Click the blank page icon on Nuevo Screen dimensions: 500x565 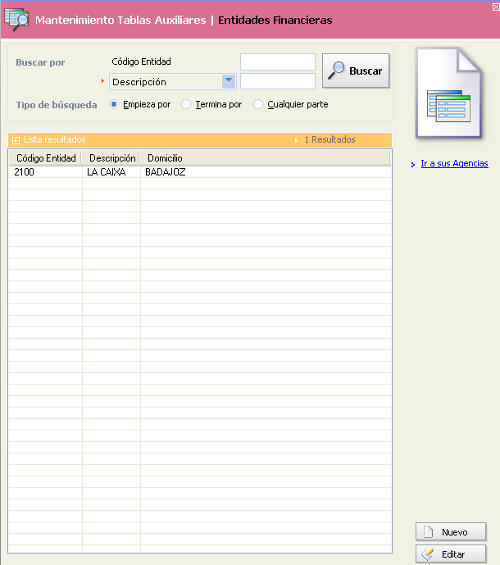(x=428, y=532)
